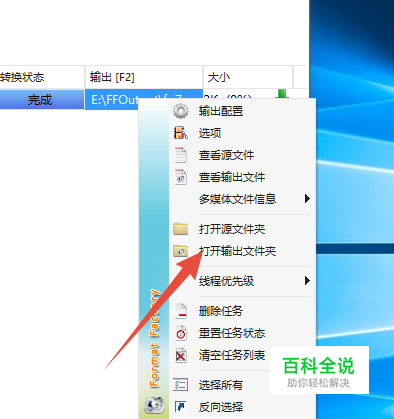The image size is (394, 419).
Task: Click the folder icon beside 打开源文件夹
Action: point(181,229)
